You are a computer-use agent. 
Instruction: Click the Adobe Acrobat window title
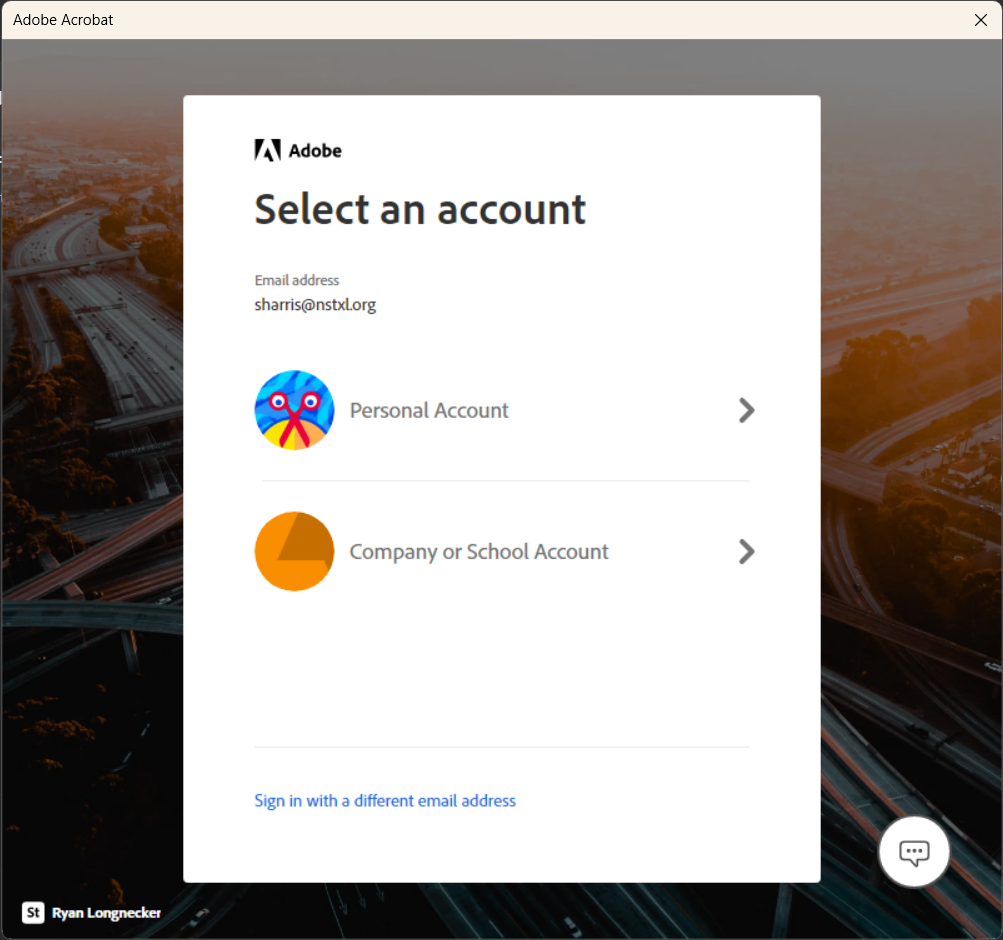63,20
